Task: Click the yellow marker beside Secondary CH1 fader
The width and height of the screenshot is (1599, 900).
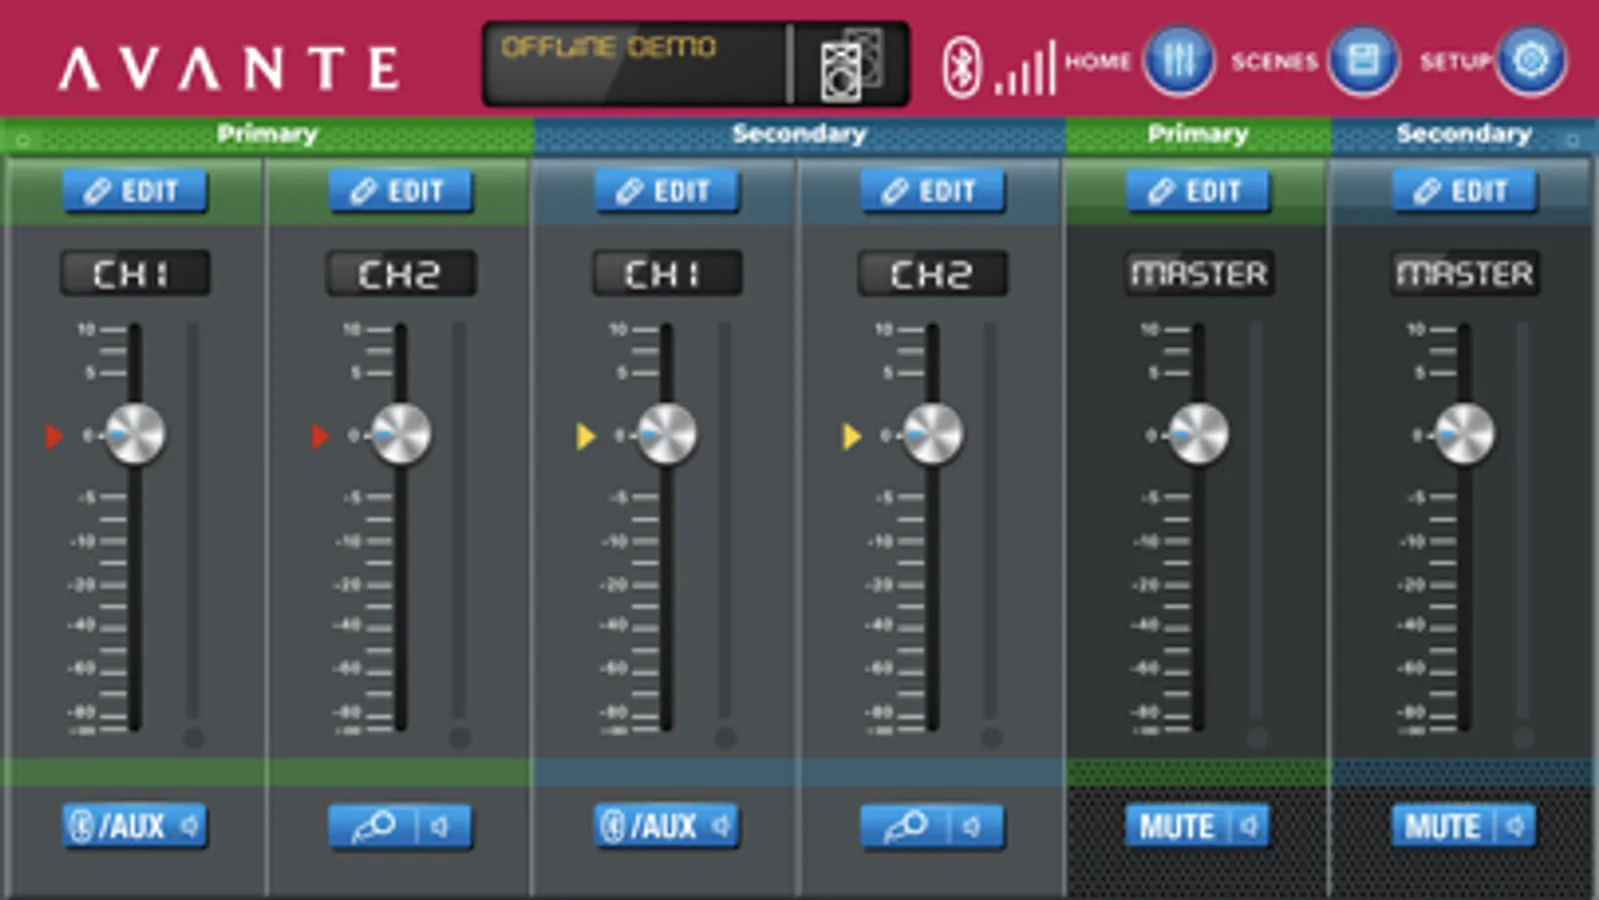Action: click(586, 436)
